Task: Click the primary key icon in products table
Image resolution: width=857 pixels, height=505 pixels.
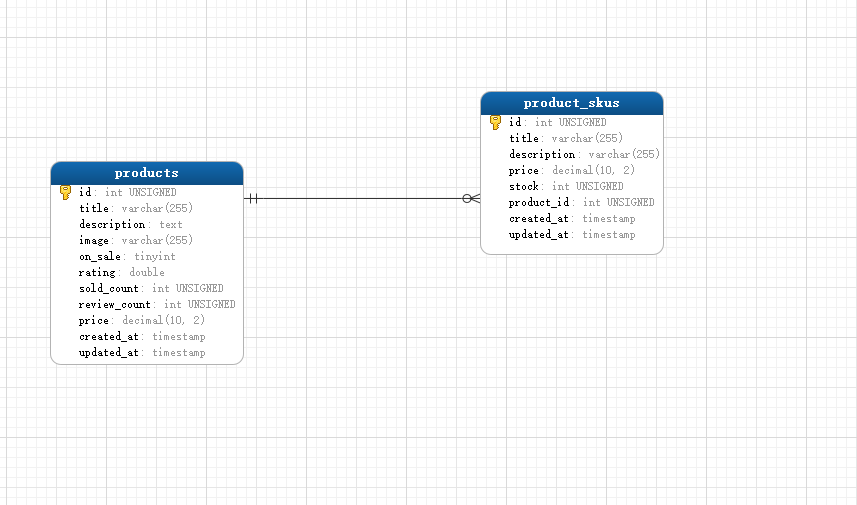Action: pyautogui.click(x=65, y=192)
